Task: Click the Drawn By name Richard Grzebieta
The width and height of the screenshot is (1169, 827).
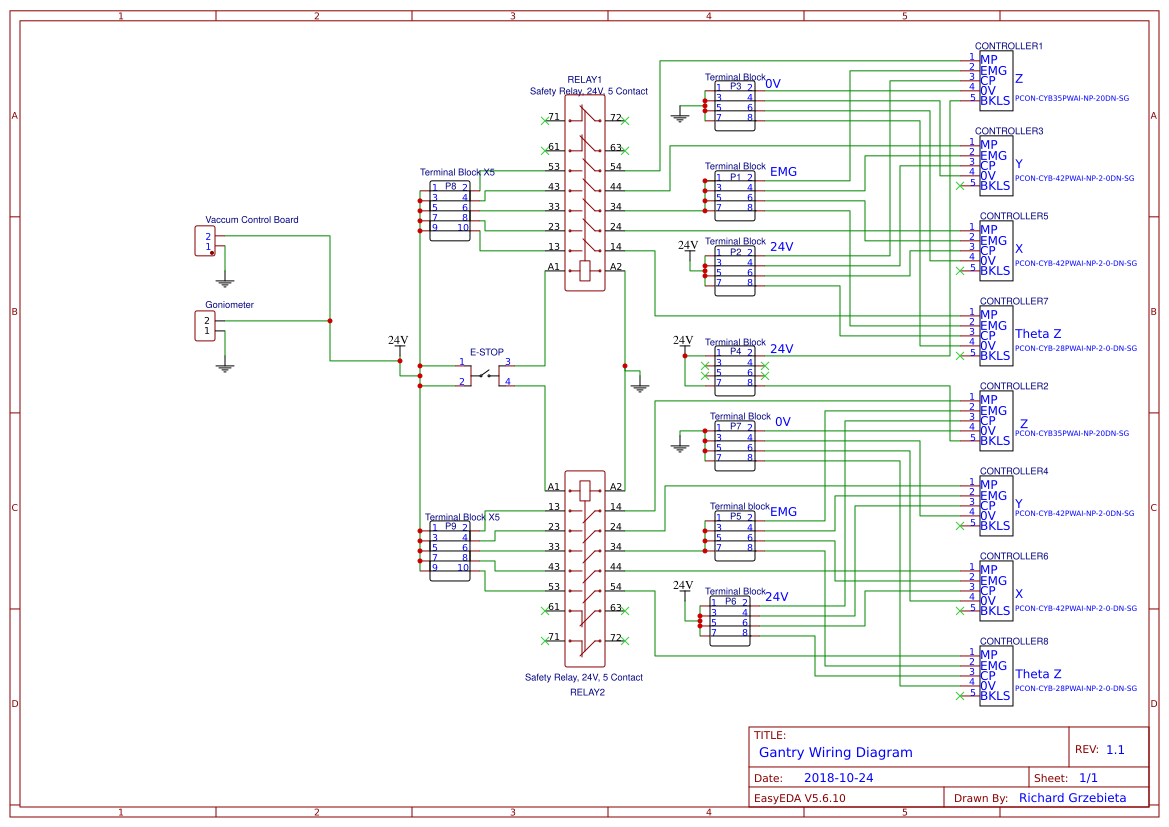Action: (x=1075, y=797)
